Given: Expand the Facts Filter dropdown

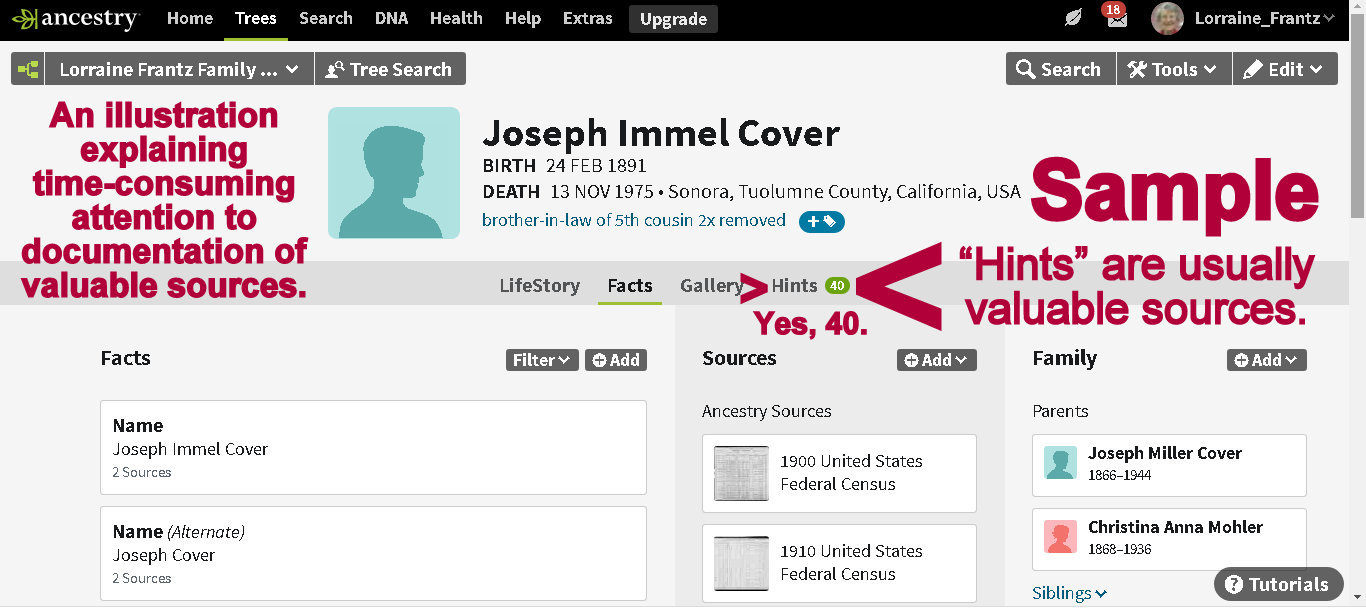Looking at the screenshot, I should [541, 360].
